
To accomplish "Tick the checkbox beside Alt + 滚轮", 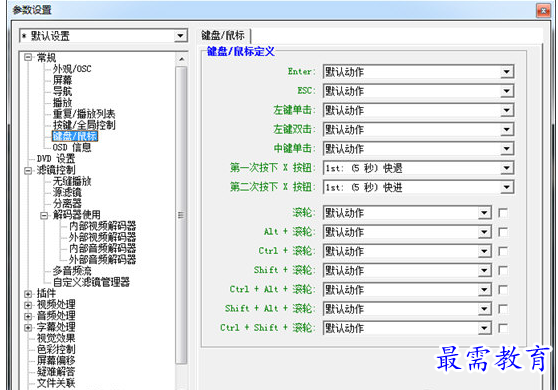I will (x=503, y=232).
